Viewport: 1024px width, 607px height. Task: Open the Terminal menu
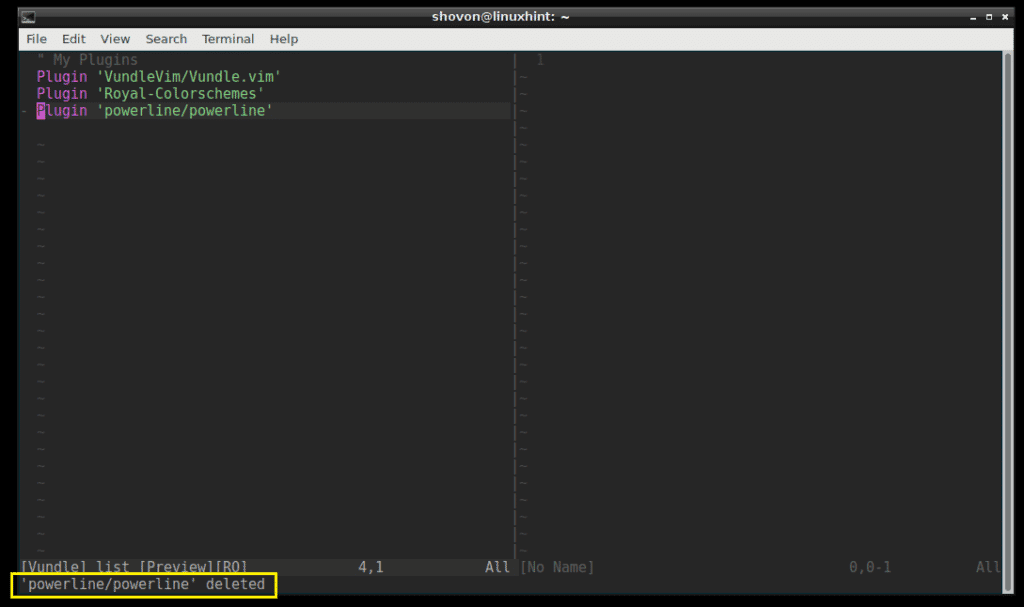pos(228,39)
